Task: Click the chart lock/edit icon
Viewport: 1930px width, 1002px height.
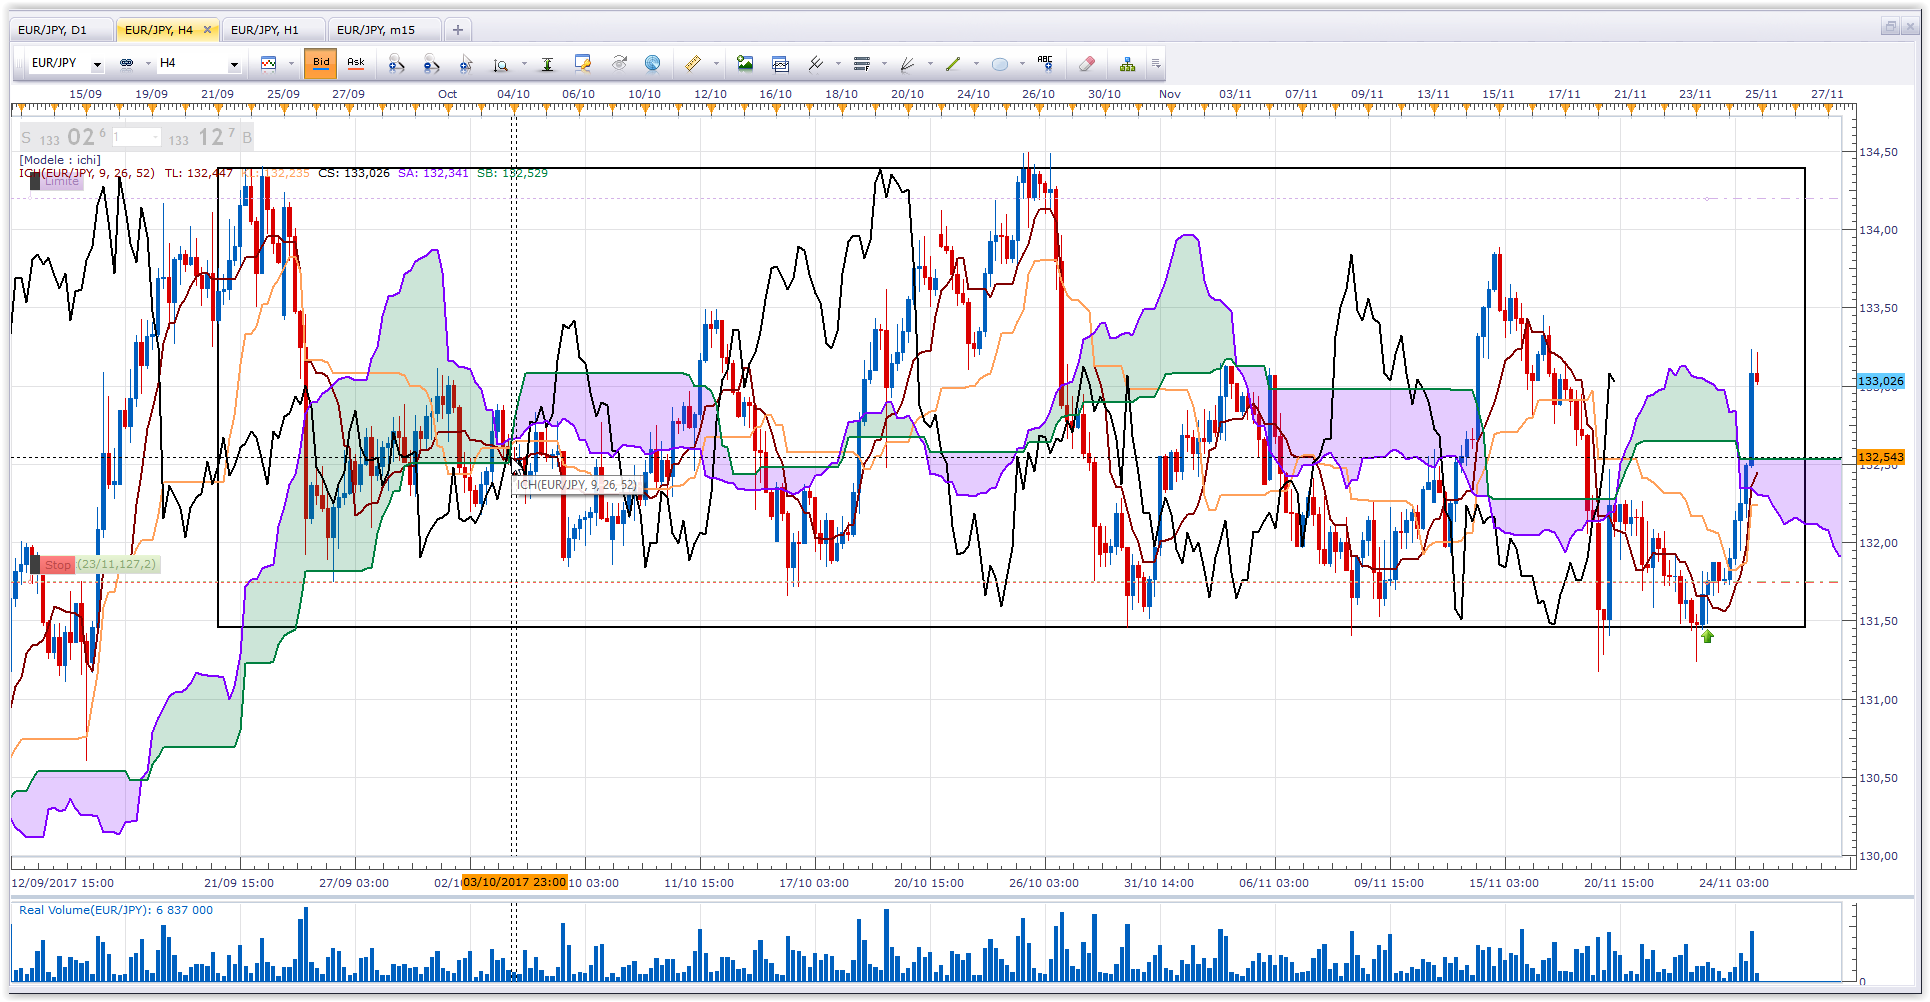Action: pyautogui.click(x=583, y=63)
